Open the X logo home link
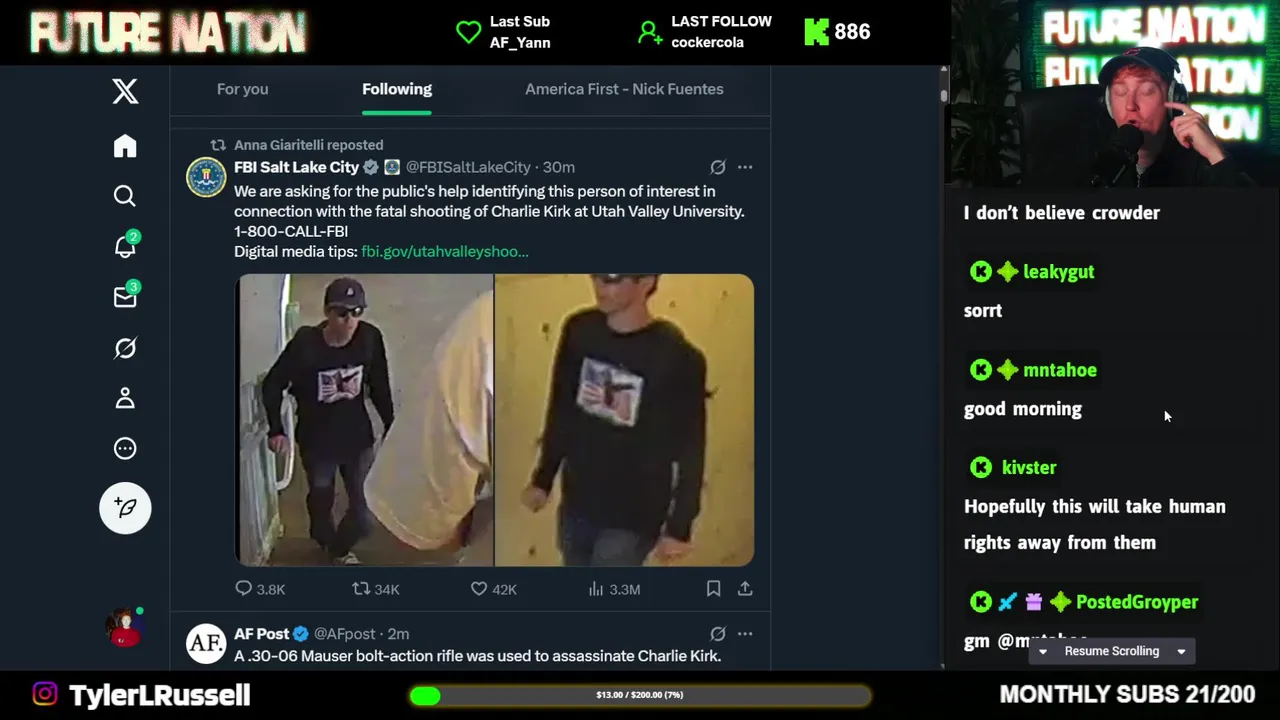Image resolution: width=1280 pixels, height=720 pixels. click(125, 91)
